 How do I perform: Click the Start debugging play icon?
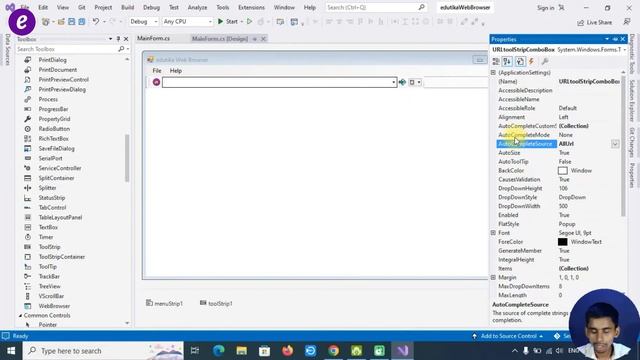coord(220,21)
